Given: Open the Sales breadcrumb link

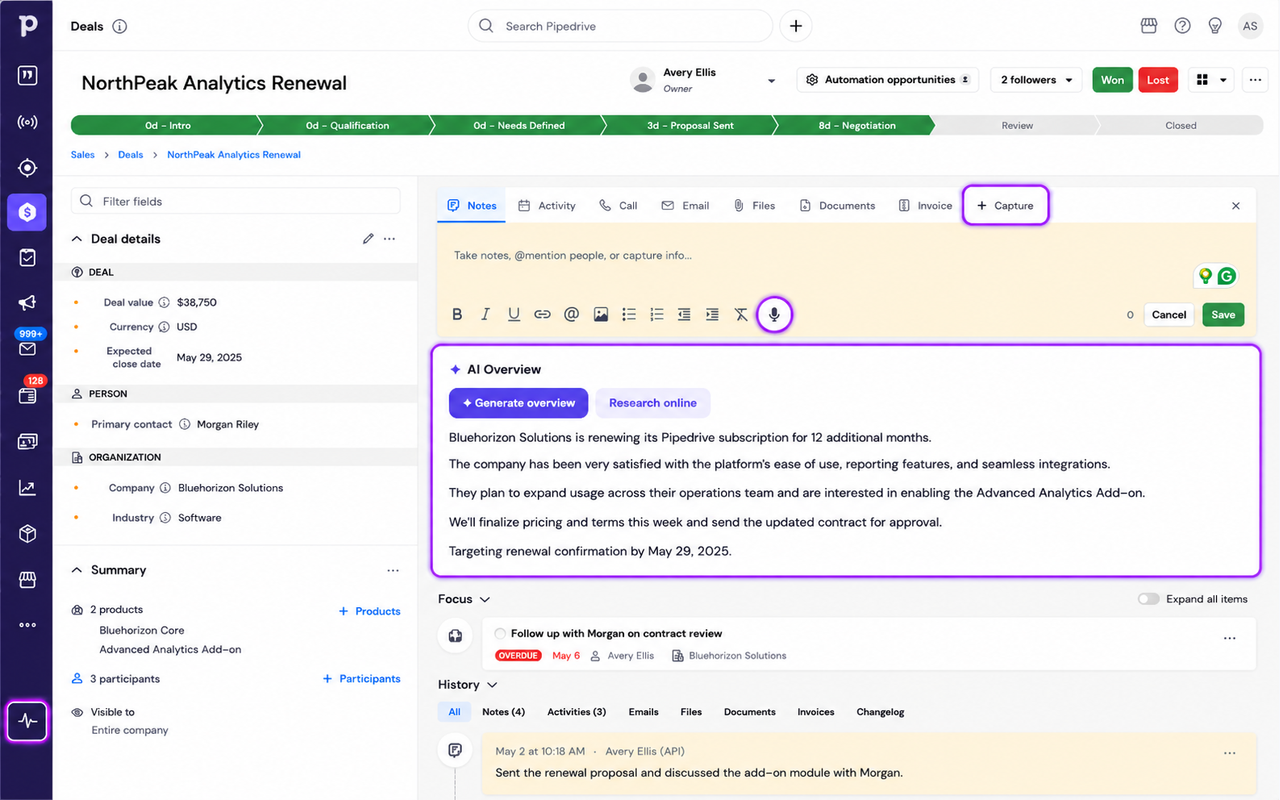Looking at the screenshot, I should point(83,155).
